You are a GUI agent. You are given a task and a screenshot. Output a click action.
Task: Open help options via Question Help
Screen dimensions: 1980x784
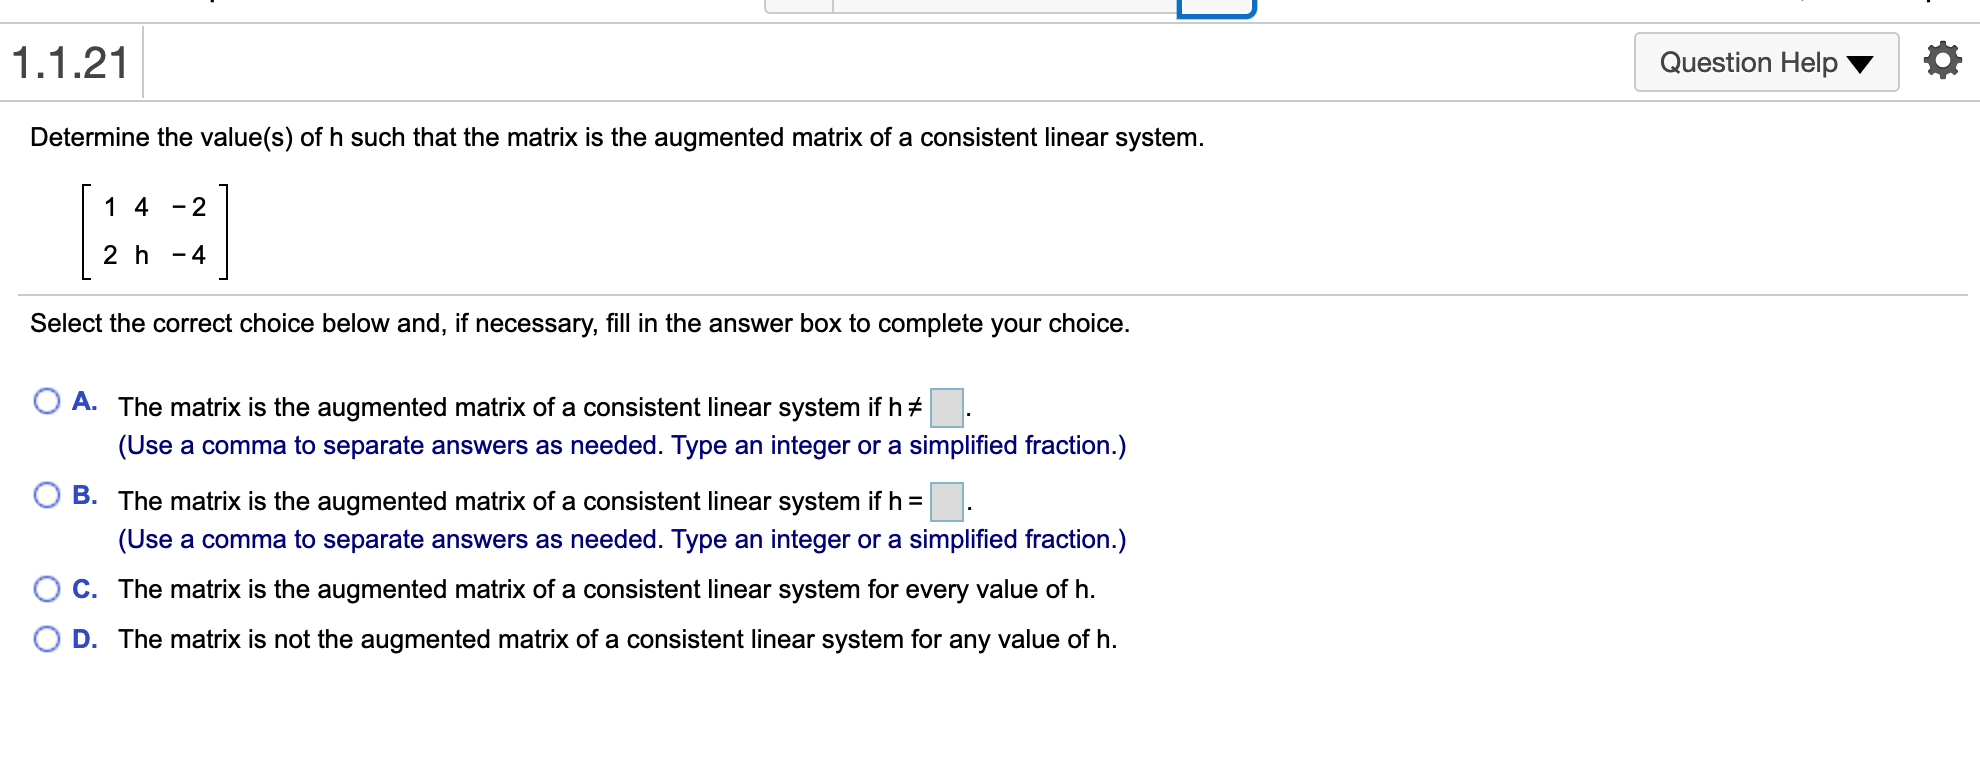pos(1766,62)
